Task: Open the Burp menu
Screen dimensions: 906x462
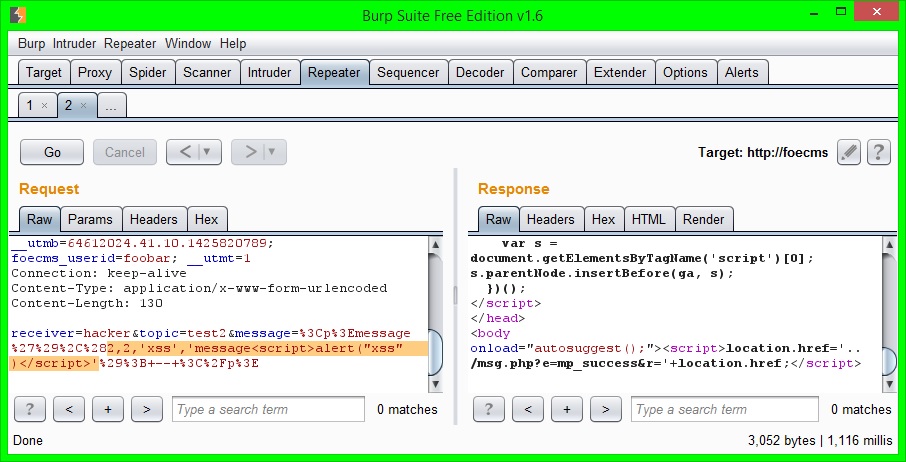Action: point(31,44)
